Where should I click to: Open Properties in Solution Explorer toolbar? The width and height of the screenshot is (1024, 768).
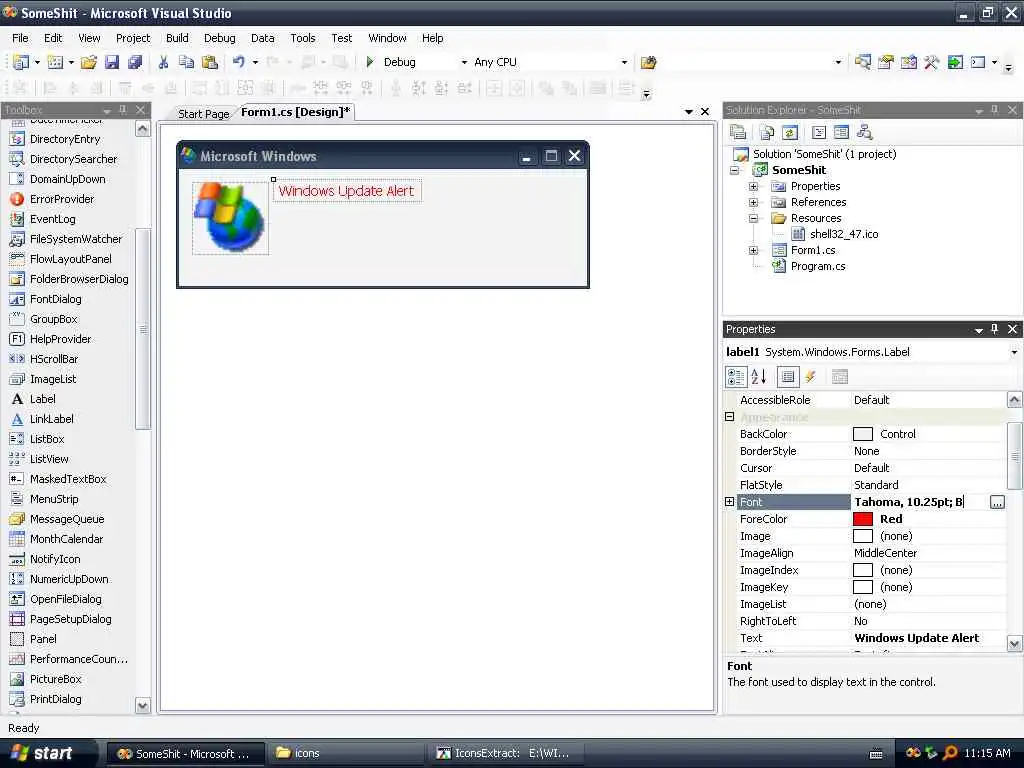(738, 133)
